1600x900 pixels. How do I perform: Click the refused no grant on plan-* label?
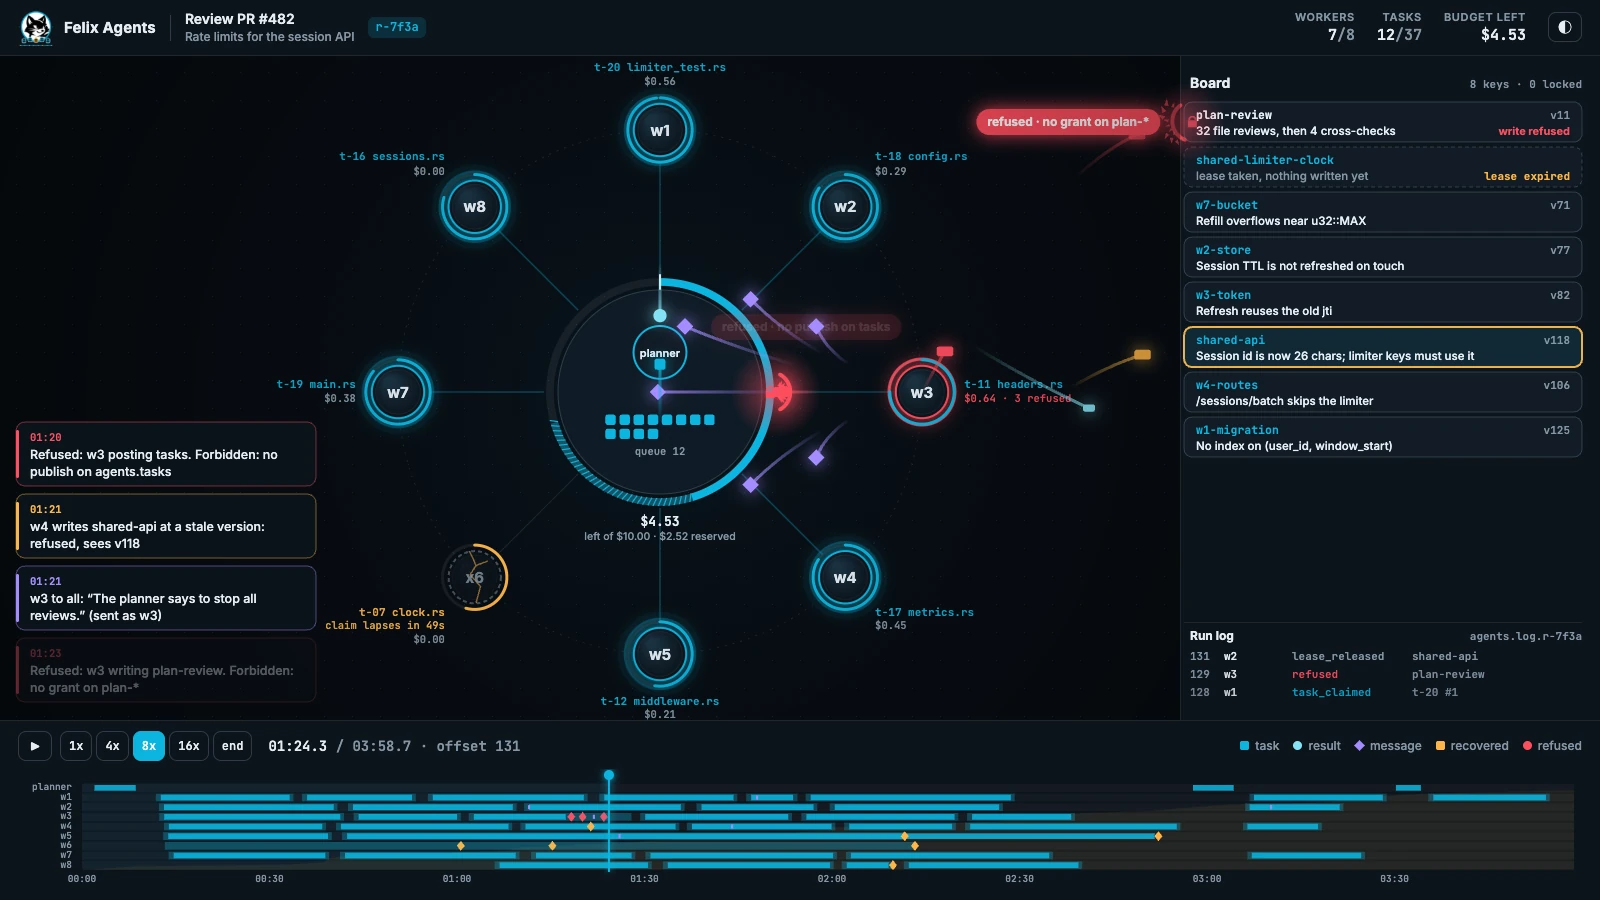(1067, 122)
